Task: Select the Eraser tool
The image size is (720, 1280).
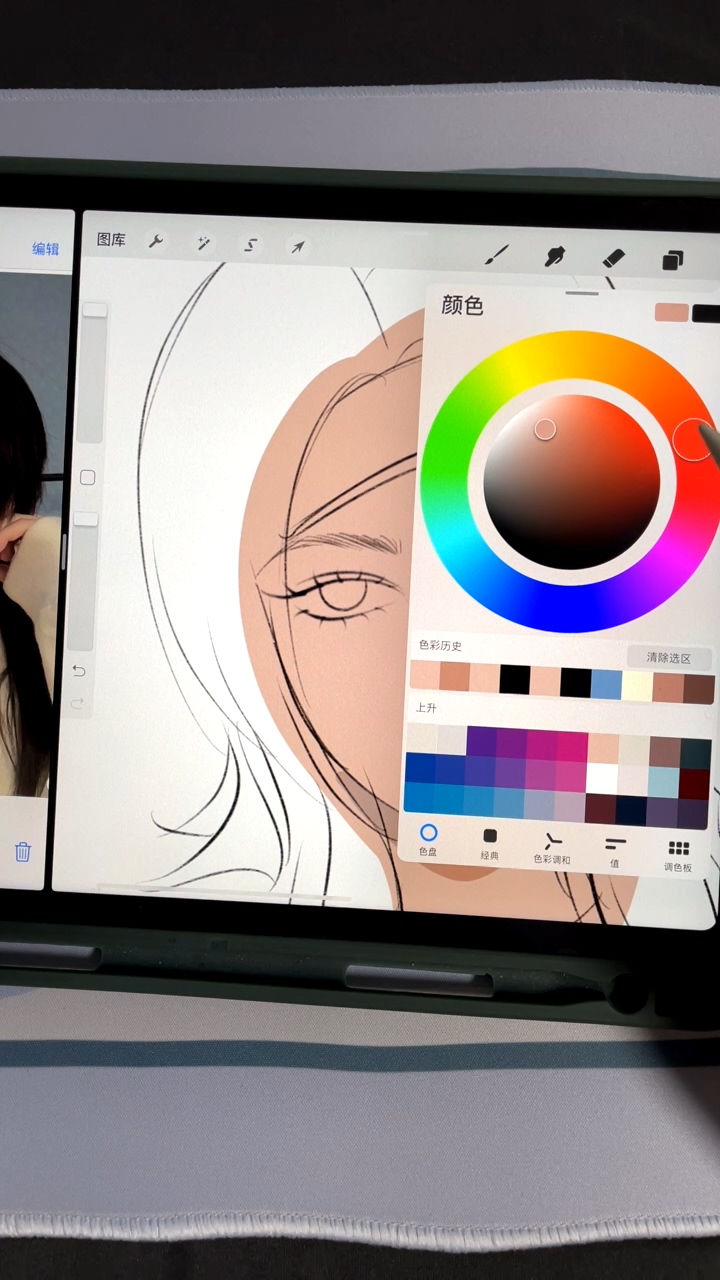Action: click(613, 259)
